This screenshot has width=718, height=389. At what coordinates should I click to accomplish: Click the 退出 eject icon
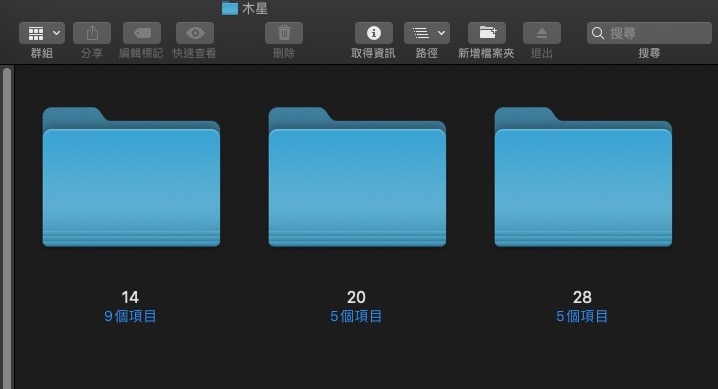[x=542, y=33]
